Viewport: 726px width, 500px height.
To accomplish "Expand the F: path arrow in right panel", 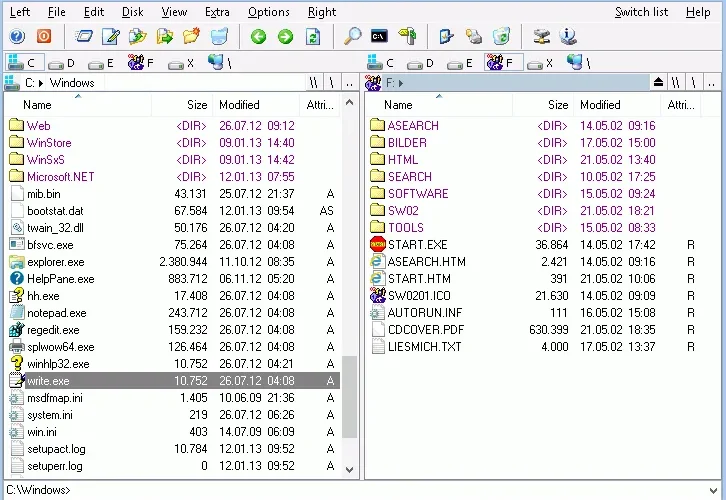I will [x=401, y=83].
